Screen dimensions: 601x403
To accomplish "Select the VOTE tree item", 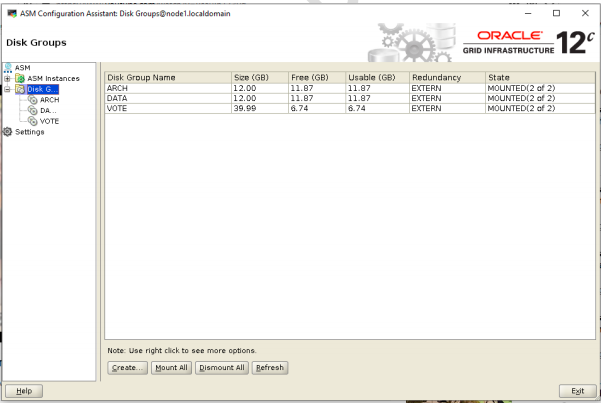I will point(49,121).
